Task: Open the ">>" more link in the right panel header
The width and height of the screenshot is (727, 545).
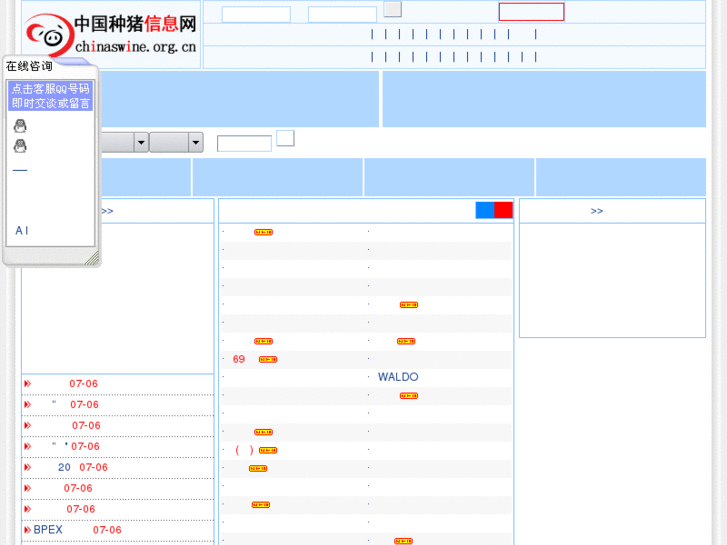Action: [x=597, y=211]
